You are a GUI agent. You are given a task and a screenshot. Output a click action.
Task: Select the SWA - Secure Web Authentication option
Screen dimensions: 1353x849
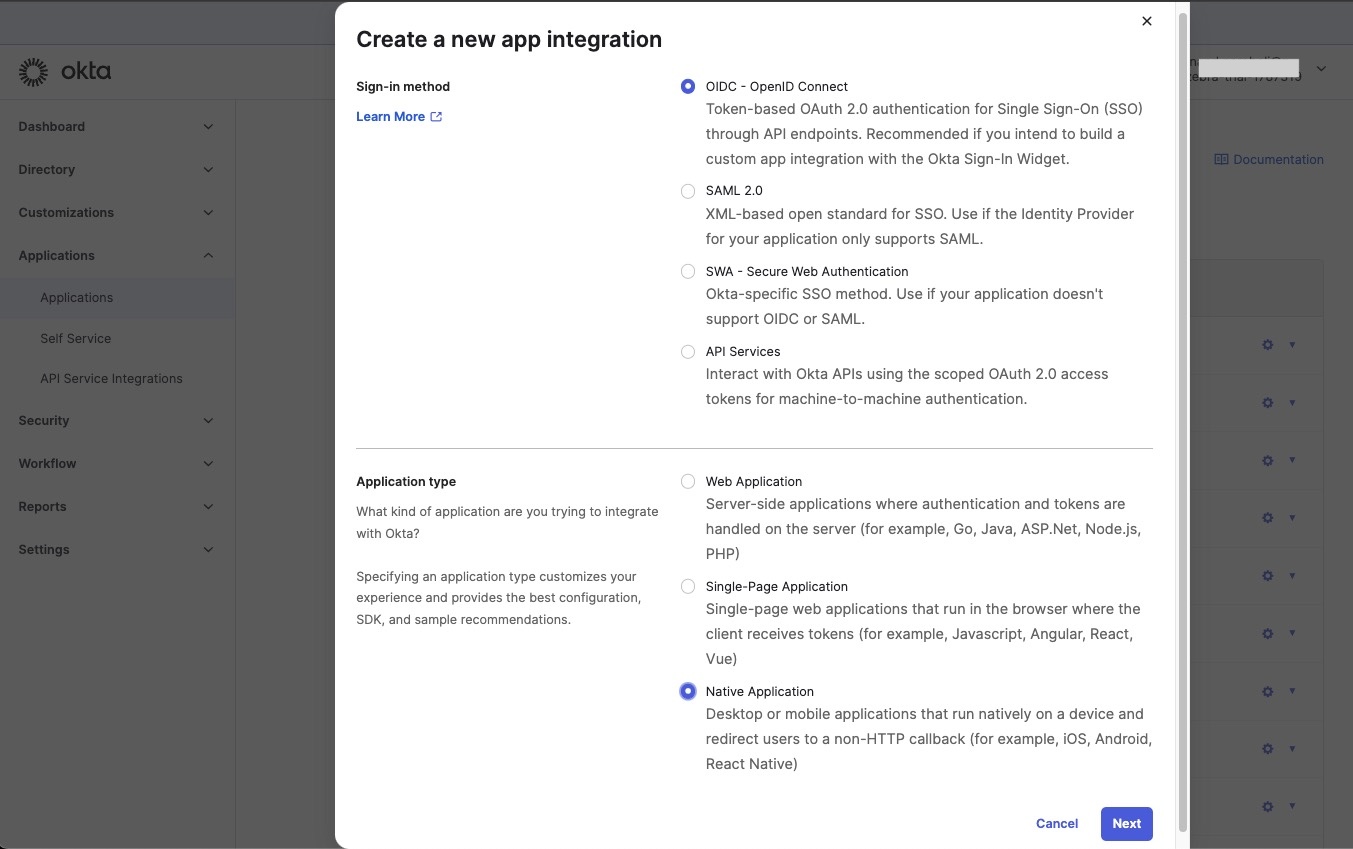click(x=688, y=272)
